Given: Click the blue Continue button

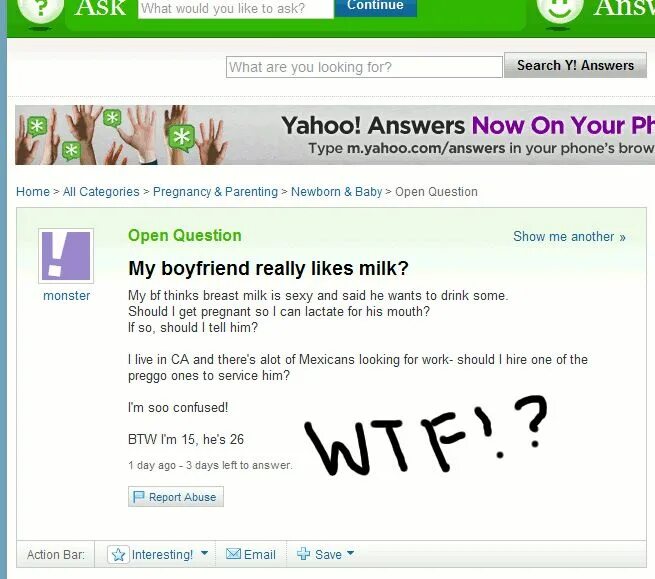Looking at the screenshot, I should point(375,7).
